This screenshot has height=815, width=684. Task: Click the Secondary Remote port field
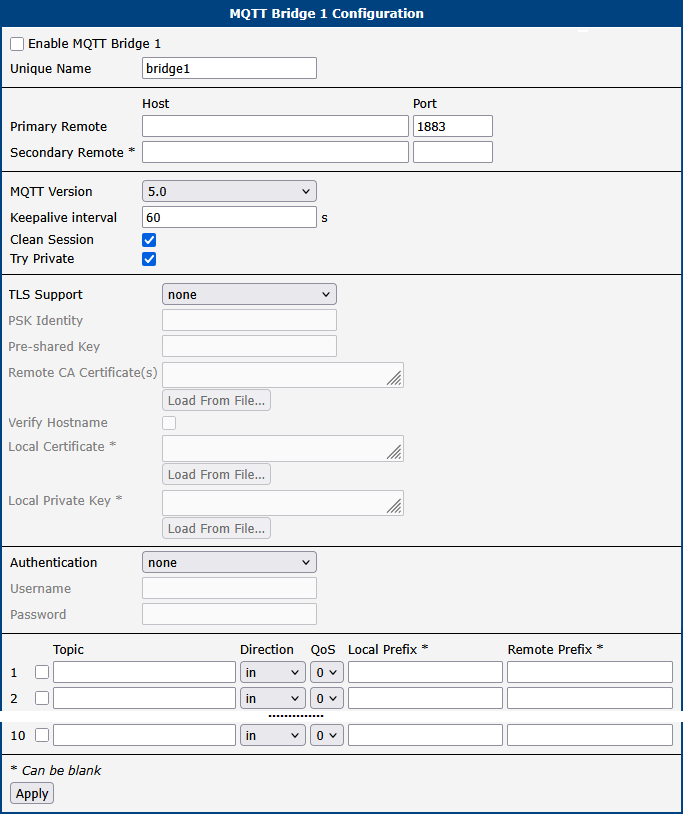click(x=453, y=152)
